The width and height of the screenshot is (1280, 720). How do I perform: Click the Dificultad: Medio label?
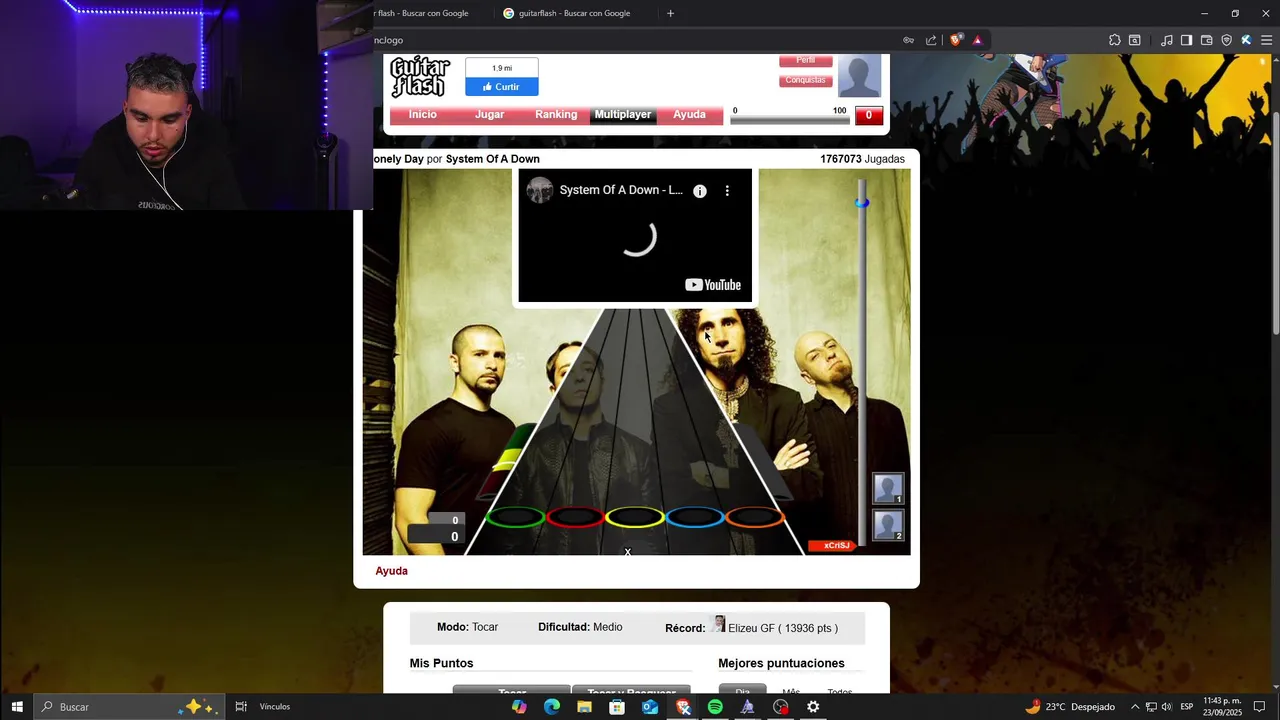coord(580,627)
